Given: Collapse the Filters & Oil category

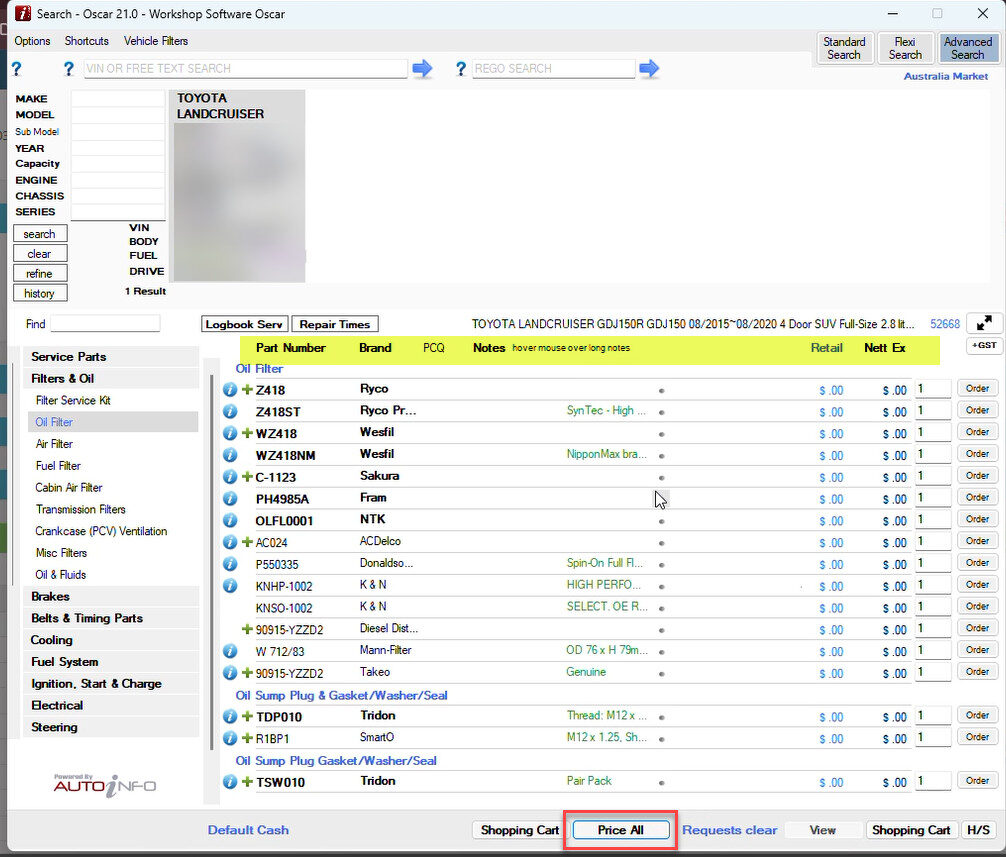Looking at the screenshot, I should [x=111, y=378].
